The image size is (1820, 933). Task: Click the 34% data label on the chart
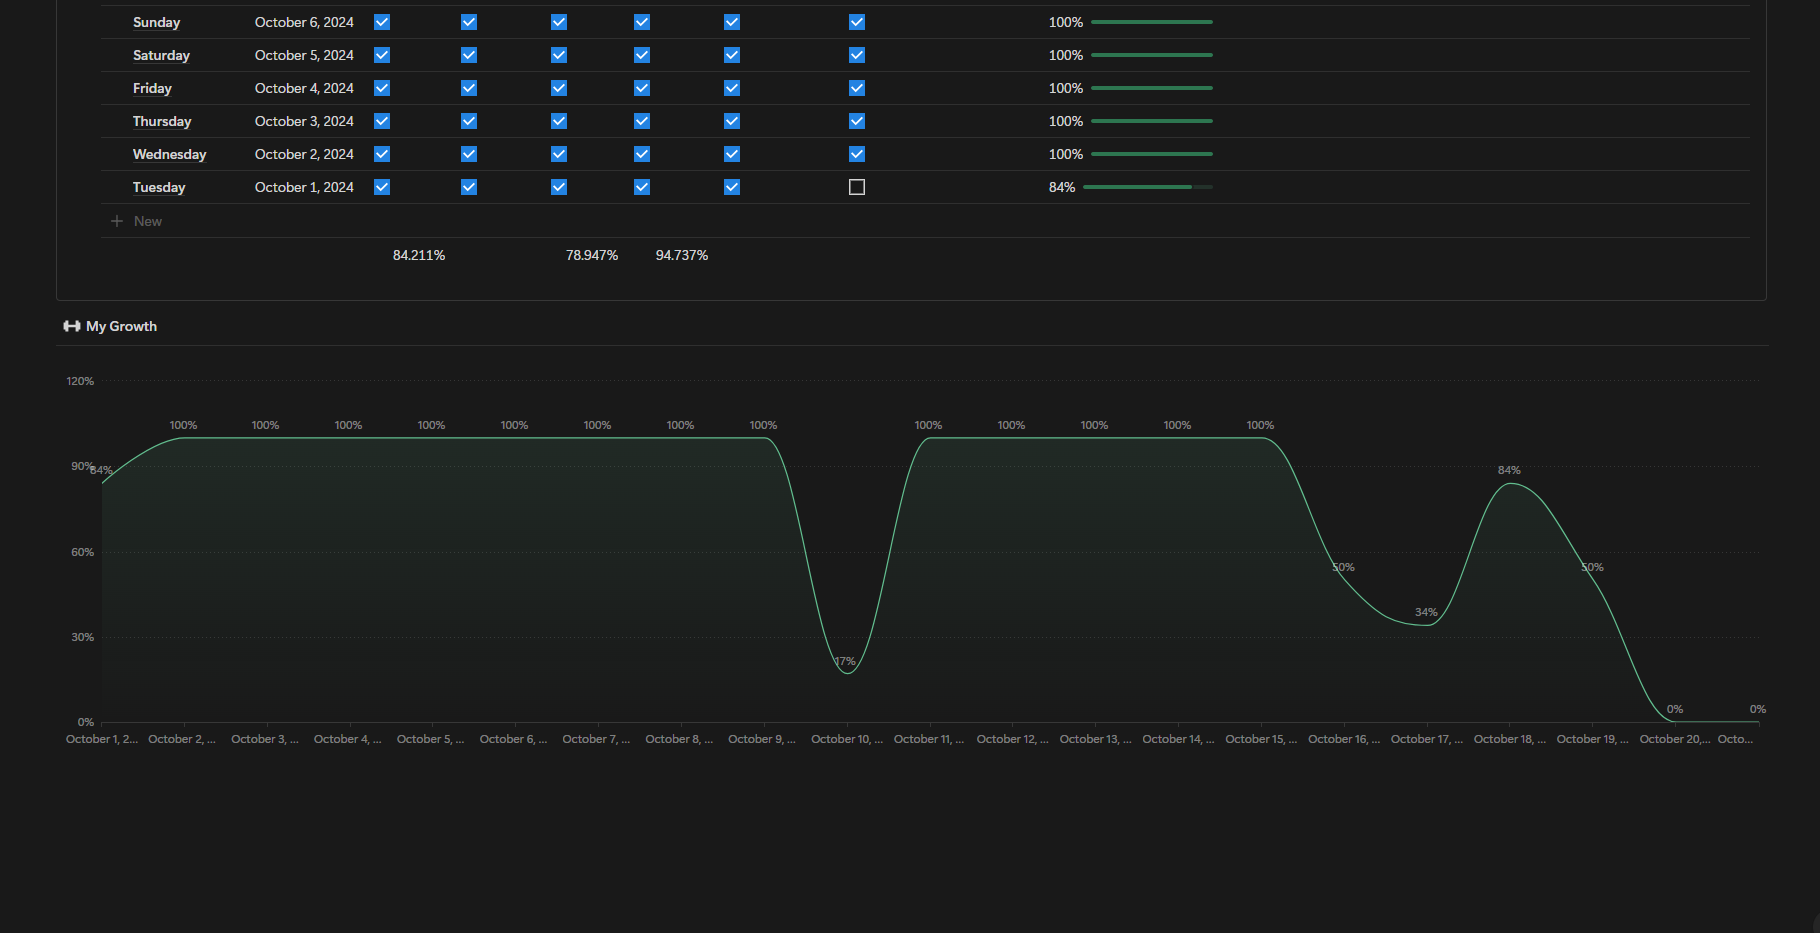(1426, 612)
